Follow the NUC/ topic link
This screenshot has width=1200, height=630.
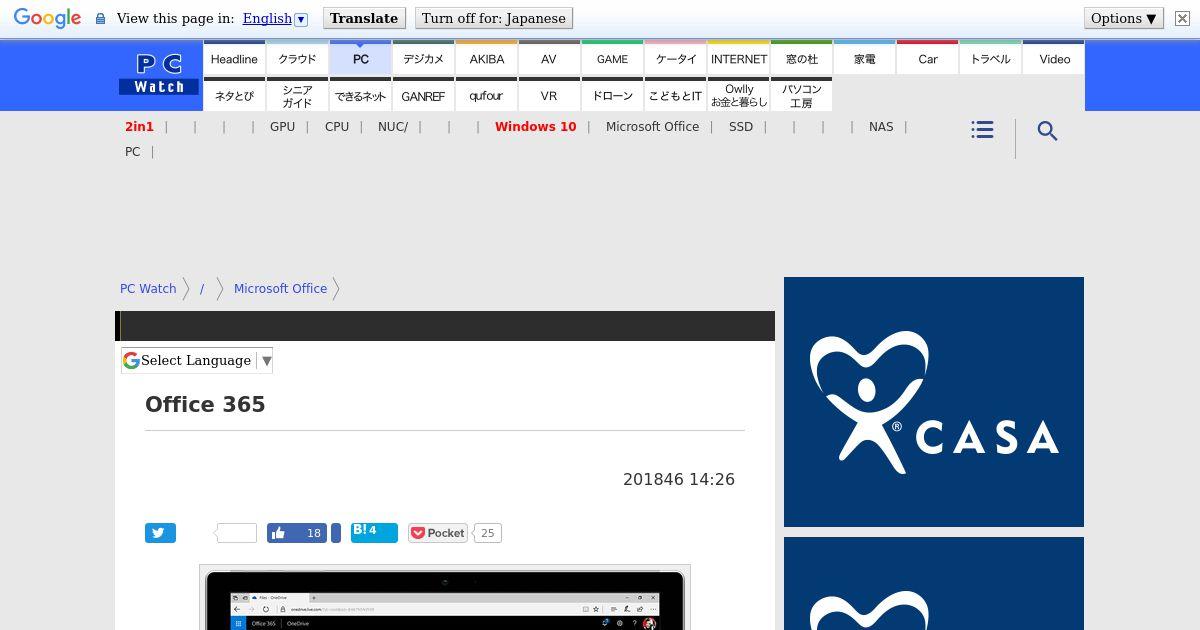tap(393, 127)
